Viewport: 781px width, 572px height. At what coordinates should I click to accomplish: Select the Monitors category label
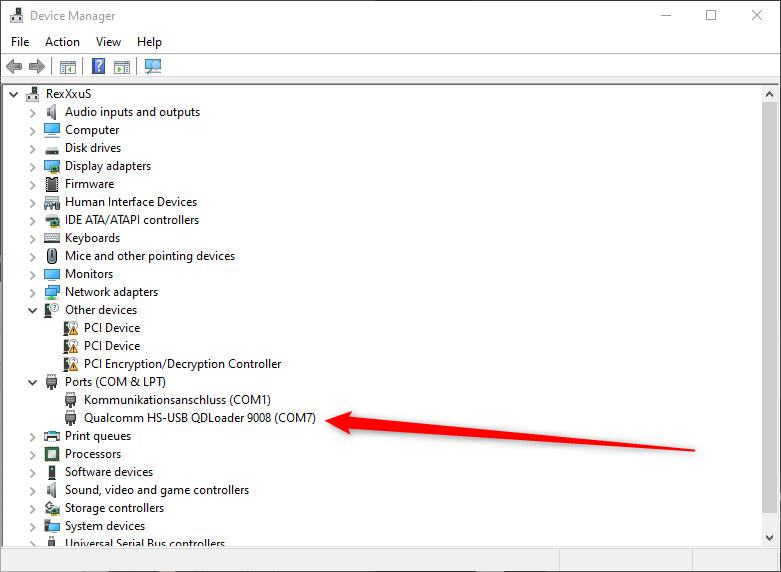point(89,274)
